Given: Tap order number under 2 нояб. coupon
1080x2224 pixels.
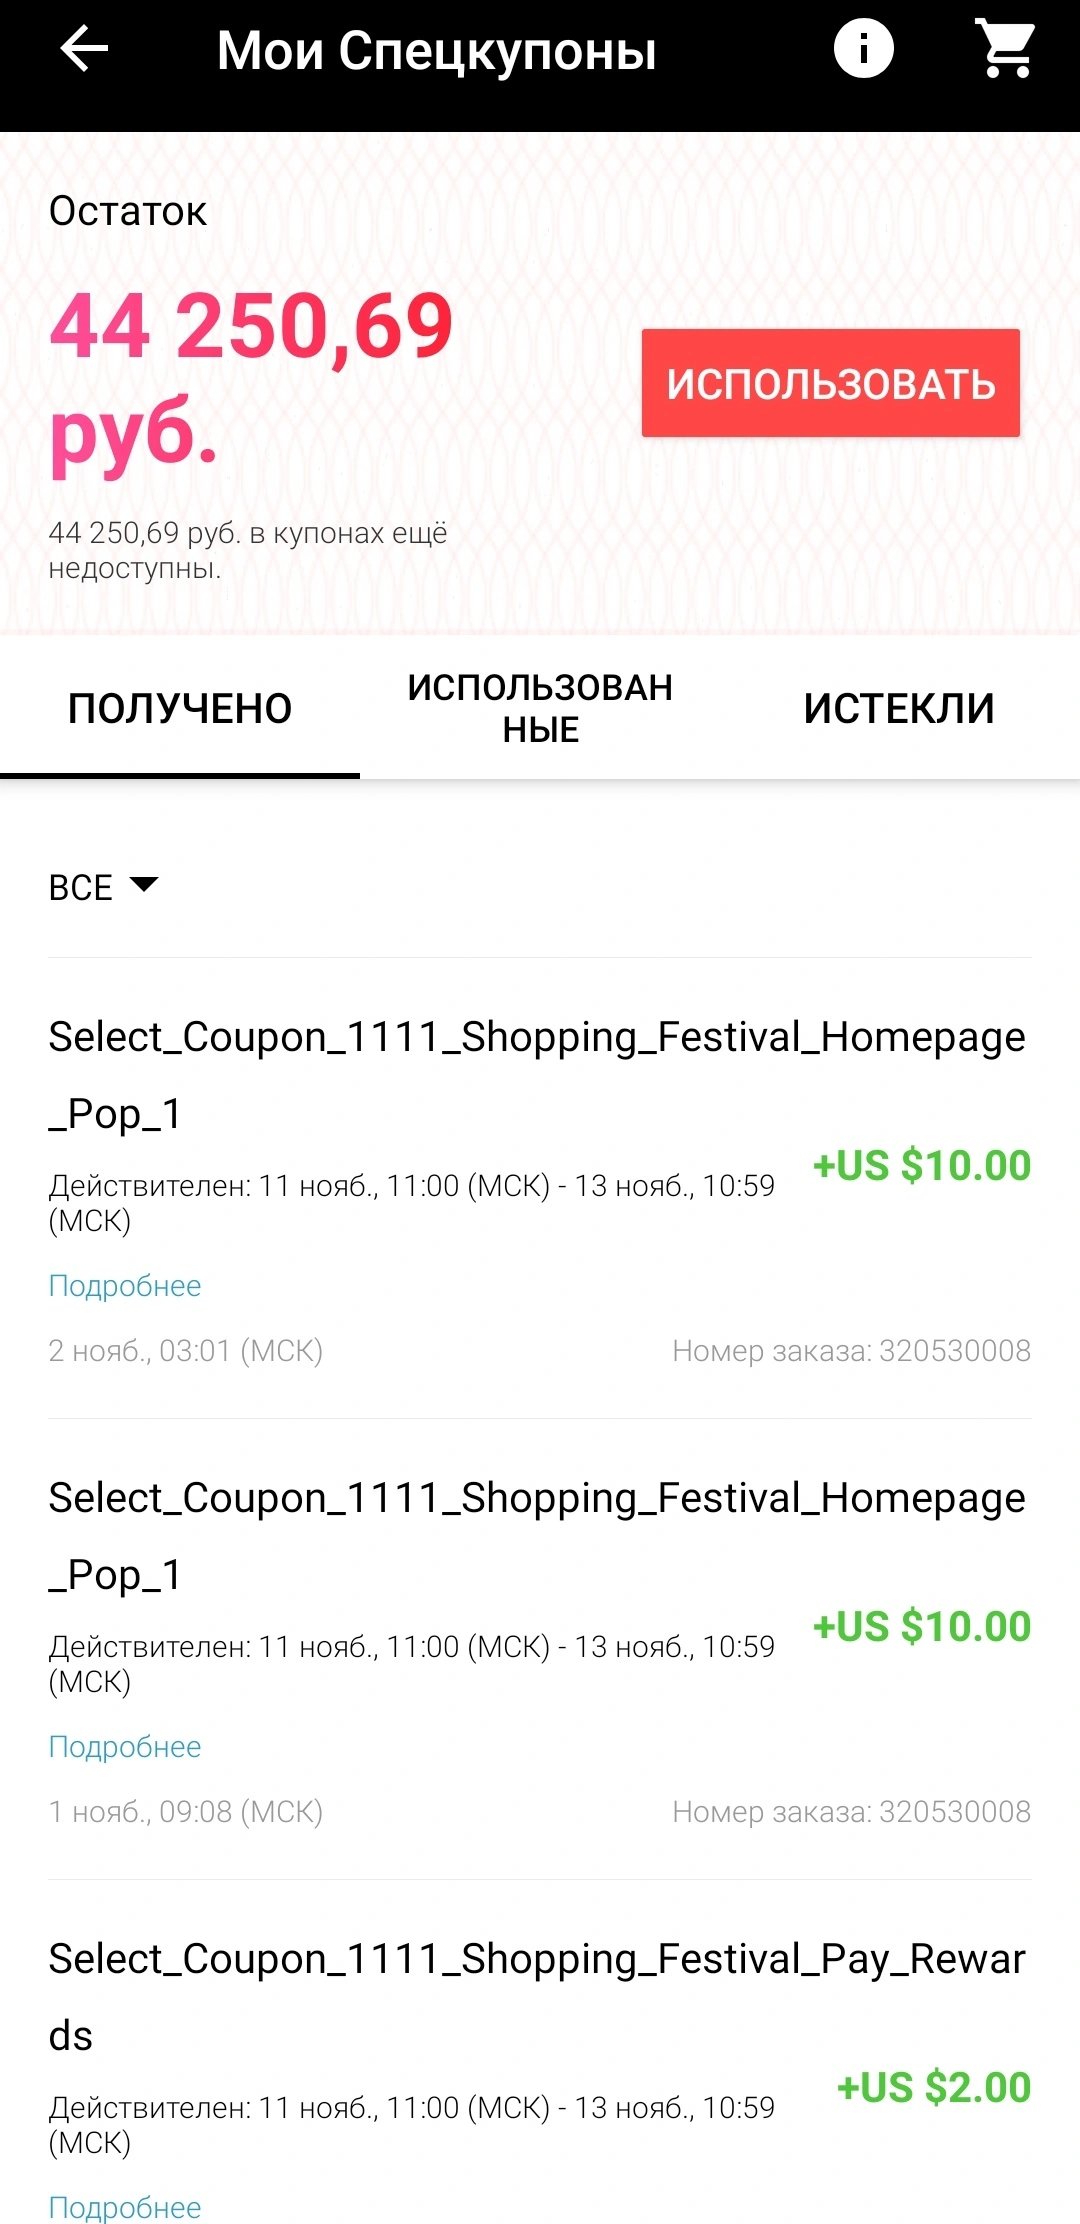Looking at the screenshot, I should 851,1350.
